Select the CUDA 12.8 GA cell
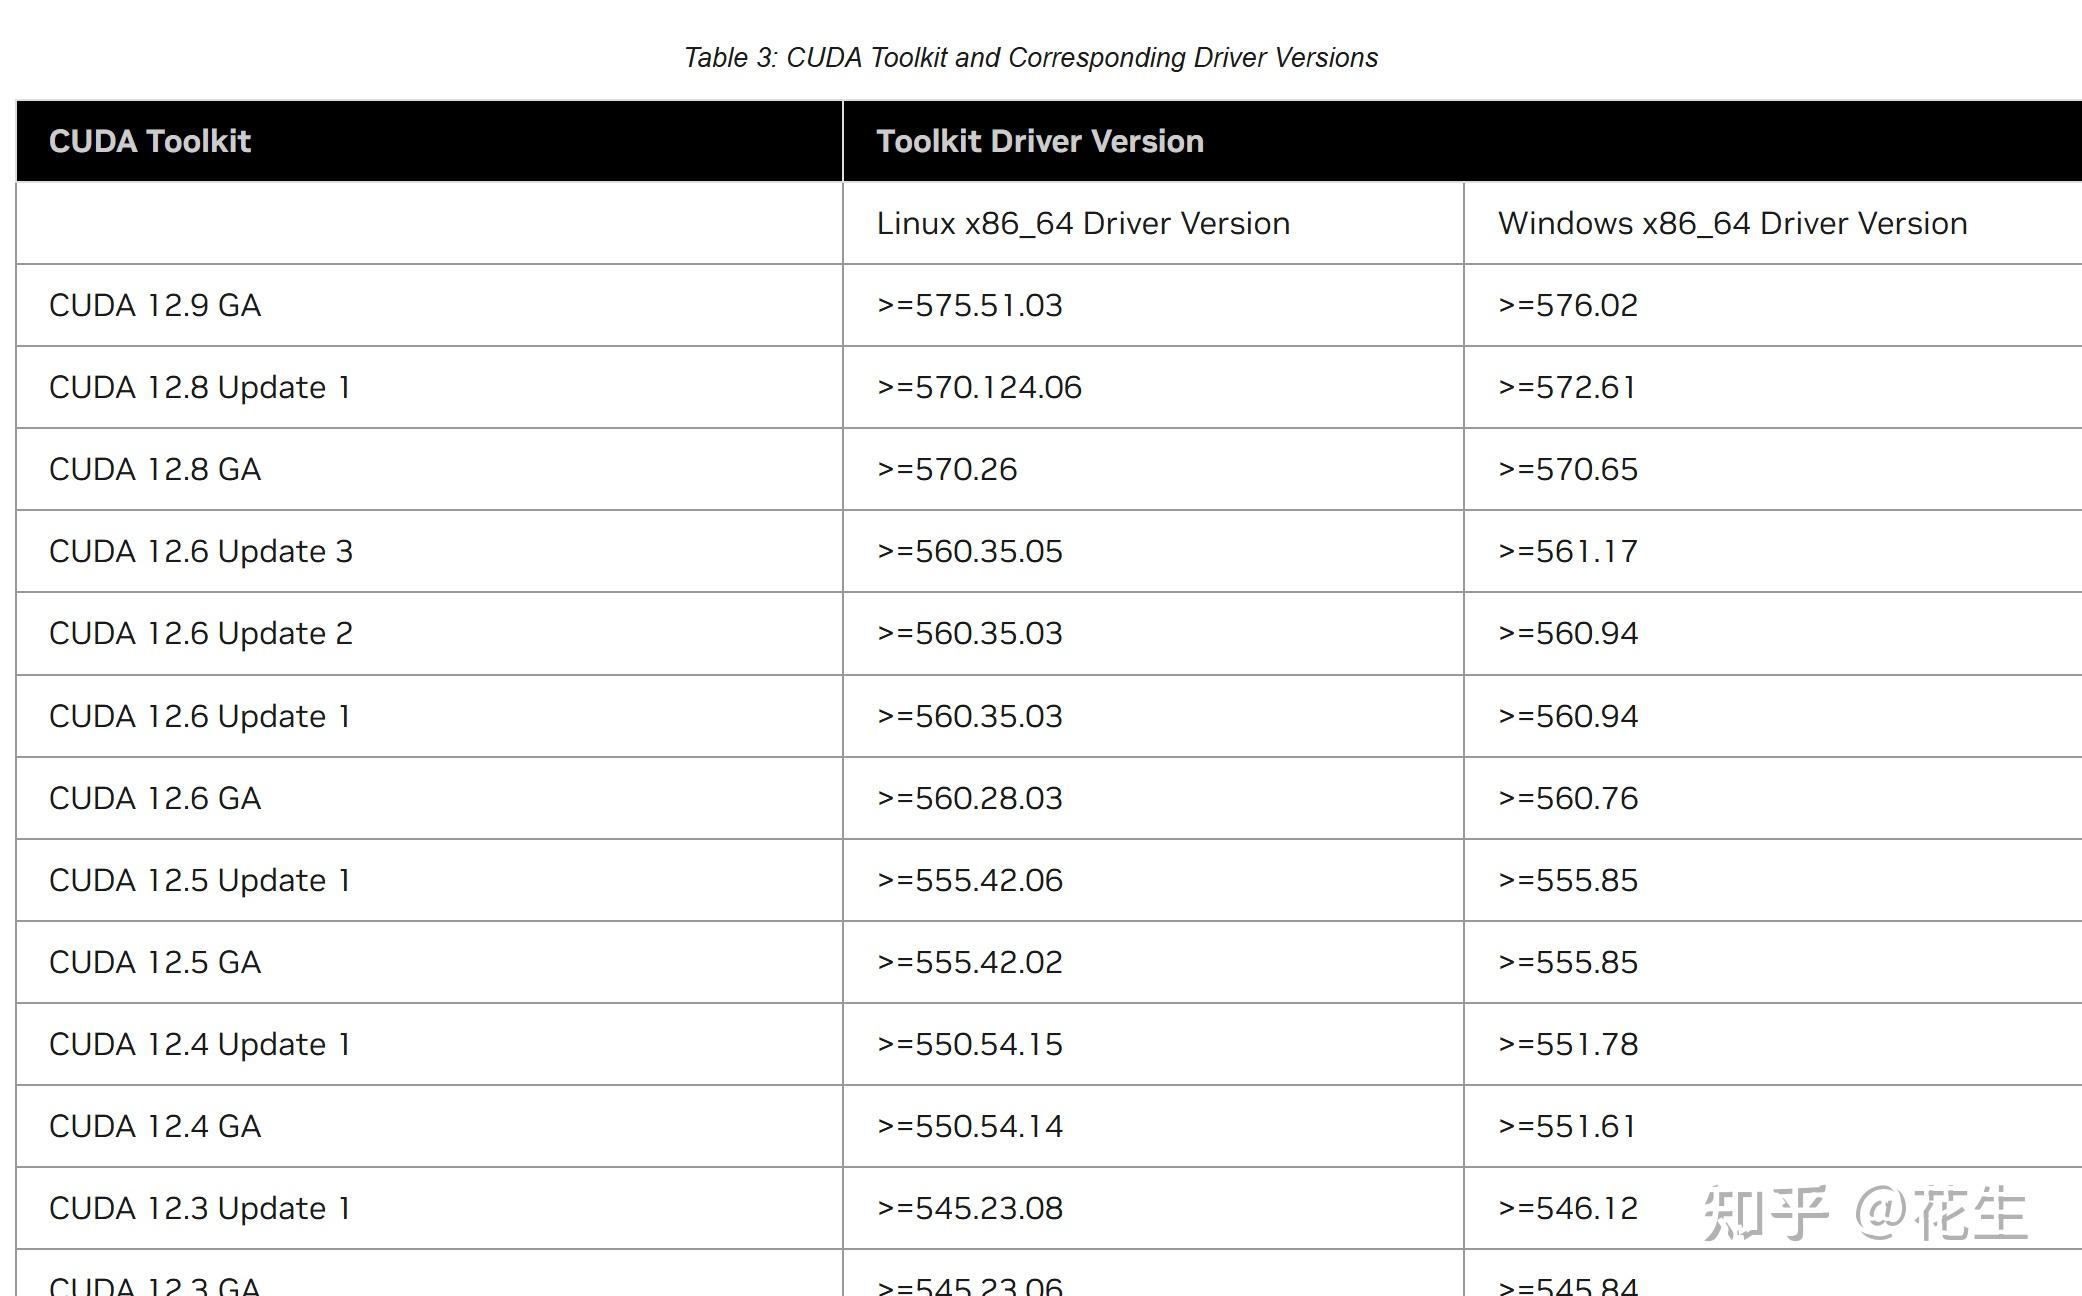The width and height of the screenshot is (2082, 1296). pos(155,469)
